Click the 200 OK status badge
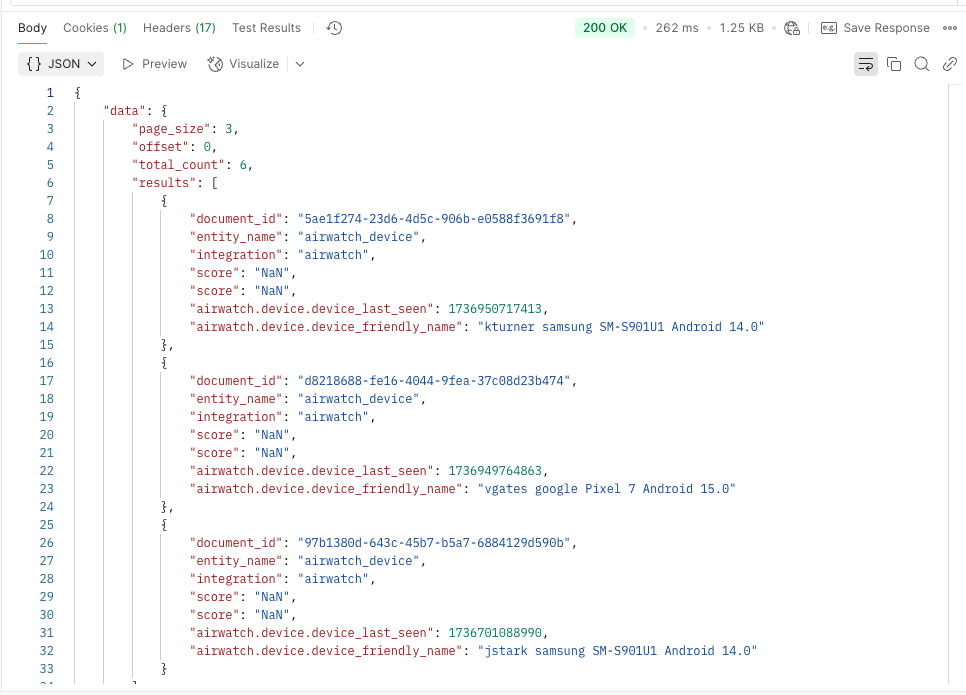Image resolution: width=966 pixels, height=695 pixels. [x=604, y=27]
